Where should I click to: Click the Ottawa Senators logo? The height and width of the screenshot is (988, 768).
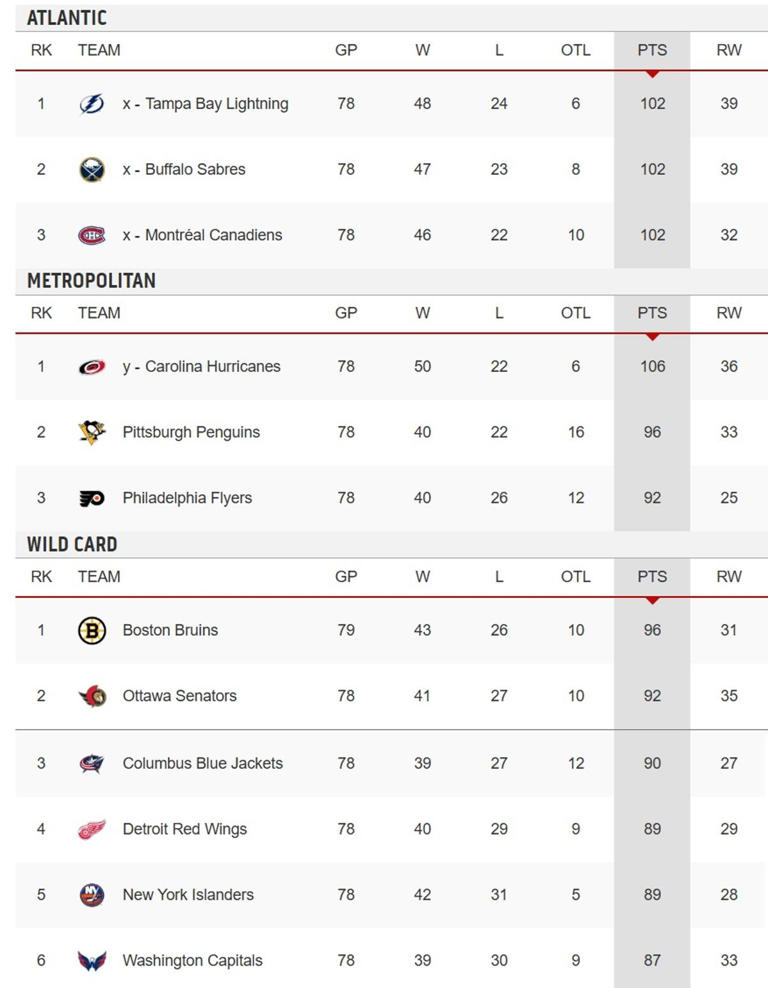[92, 697]
